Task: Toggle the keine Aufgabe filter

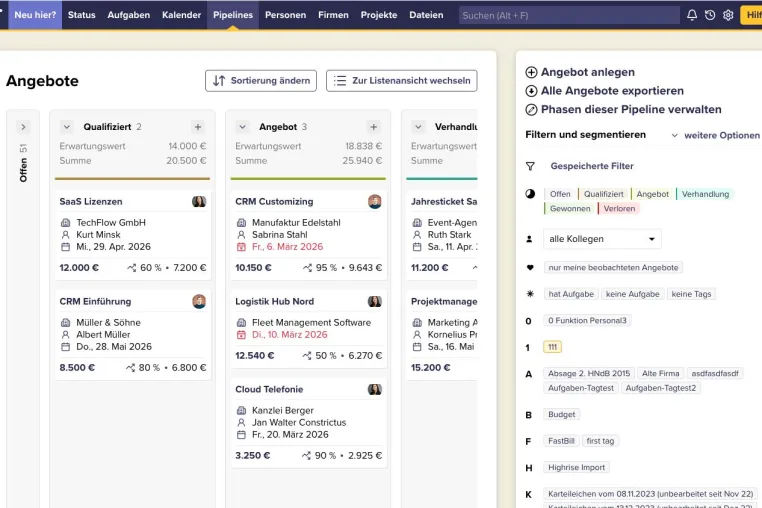Action: pos(632,294)
